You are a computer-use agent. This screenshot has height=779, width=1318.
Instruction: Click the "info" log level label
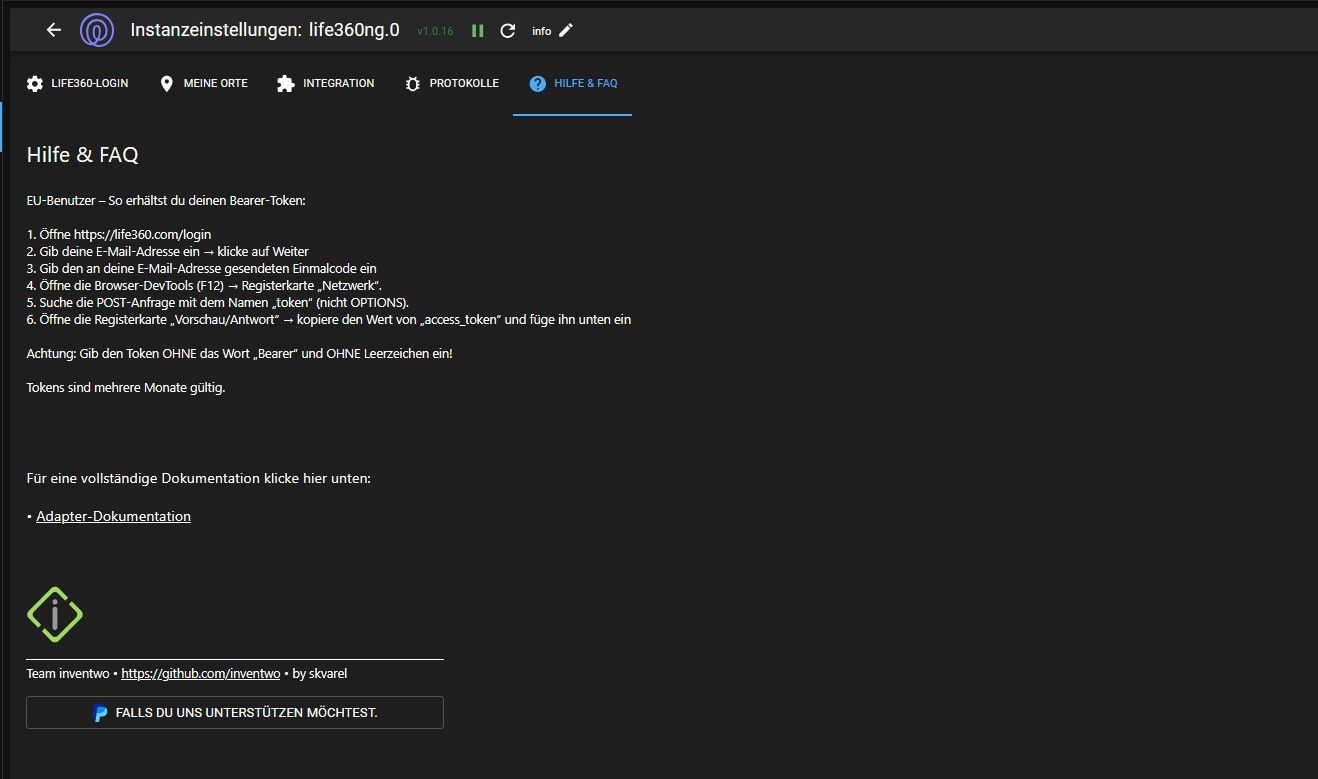[541, 31]
